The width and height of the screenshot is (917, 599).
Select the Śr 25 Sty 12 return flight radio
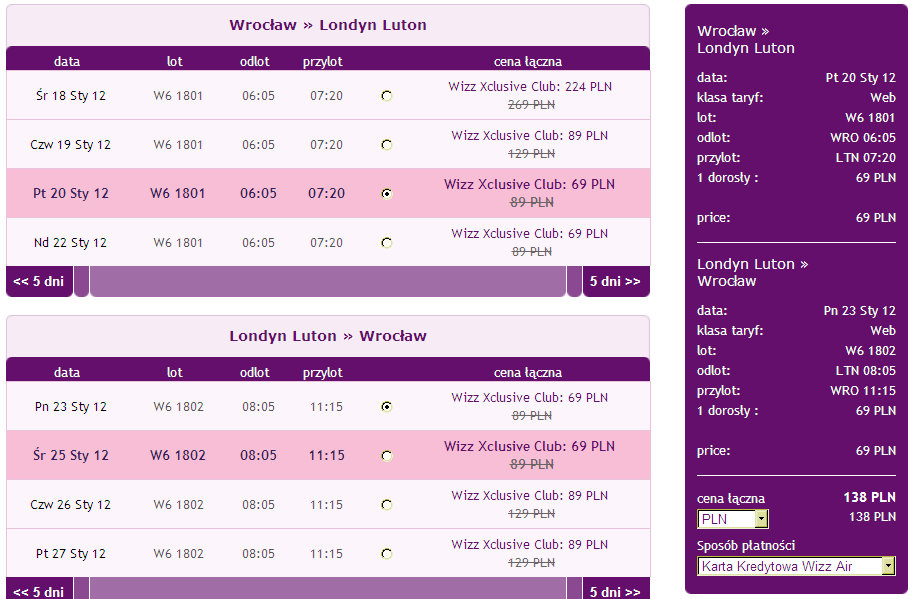[x=387, y=456]
